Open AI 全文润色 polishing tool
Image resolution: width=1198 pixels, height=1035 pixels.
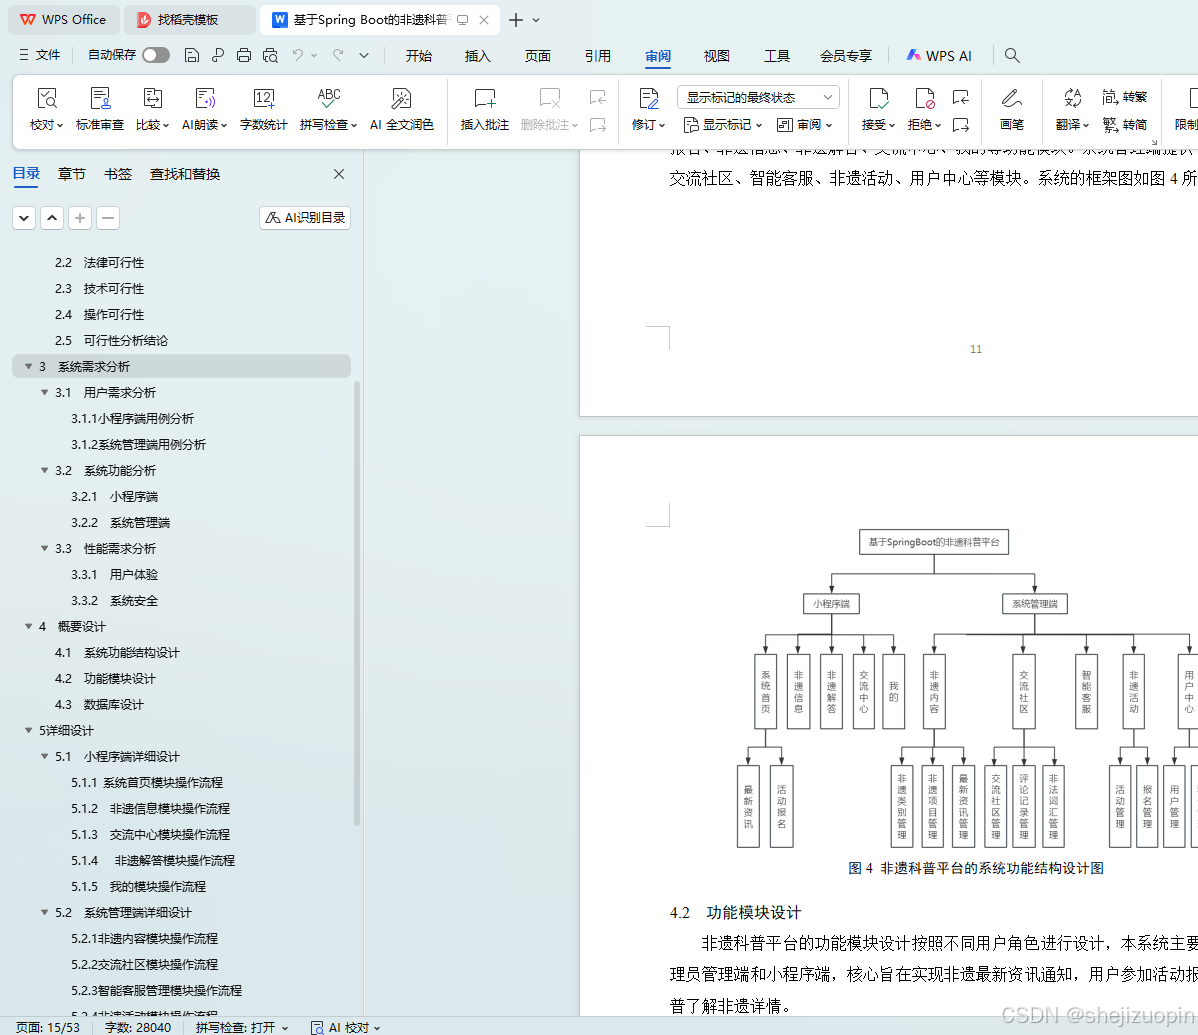pyautogui.click(x=401, y=109)
